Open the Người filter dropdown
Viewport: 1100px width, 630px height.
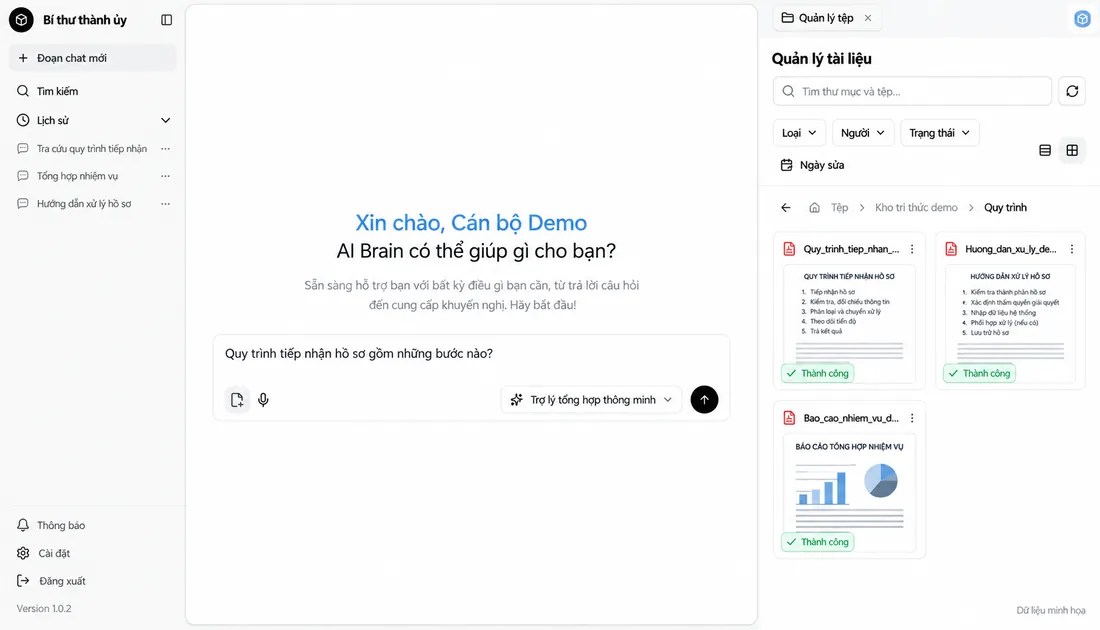(863, 133)
